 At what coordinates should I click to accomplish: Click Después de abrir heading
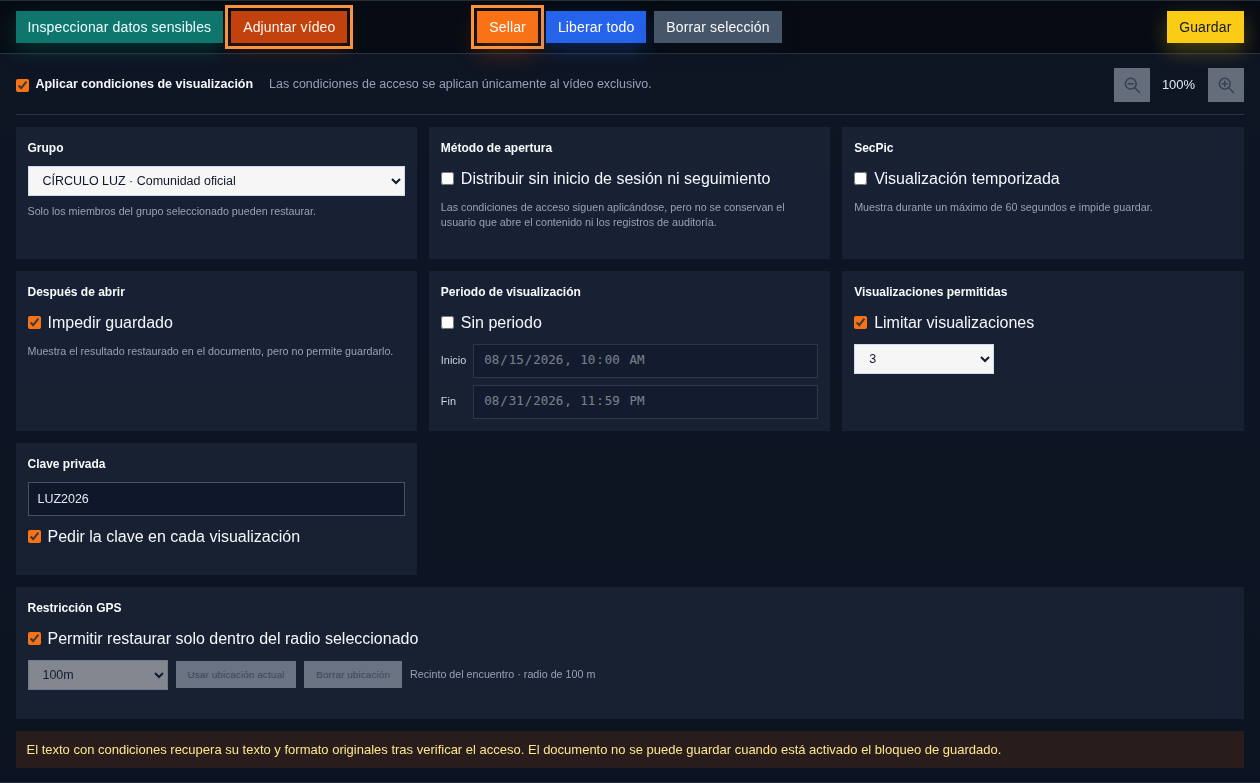click(76, 292)
